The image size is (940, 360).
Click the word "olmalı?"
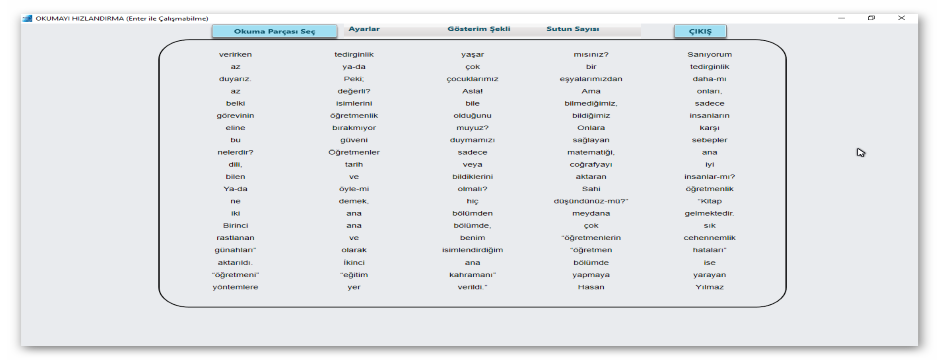472,189
